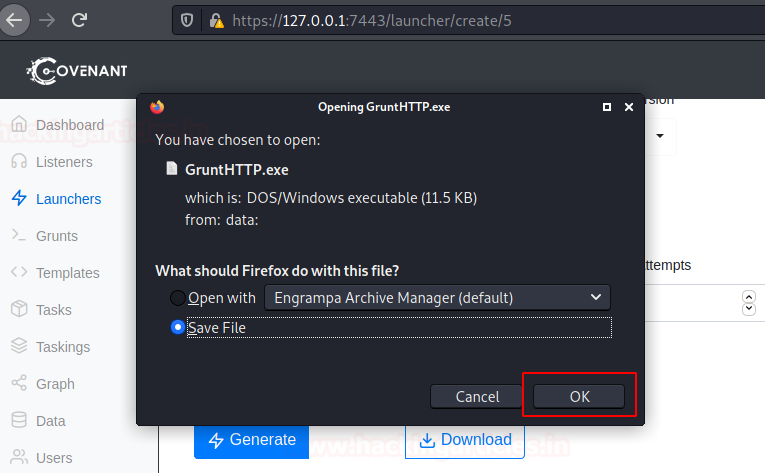Open the dropdown arrow behind the dialog
This screenshot has height=473, width=765.
coord(660,136)
